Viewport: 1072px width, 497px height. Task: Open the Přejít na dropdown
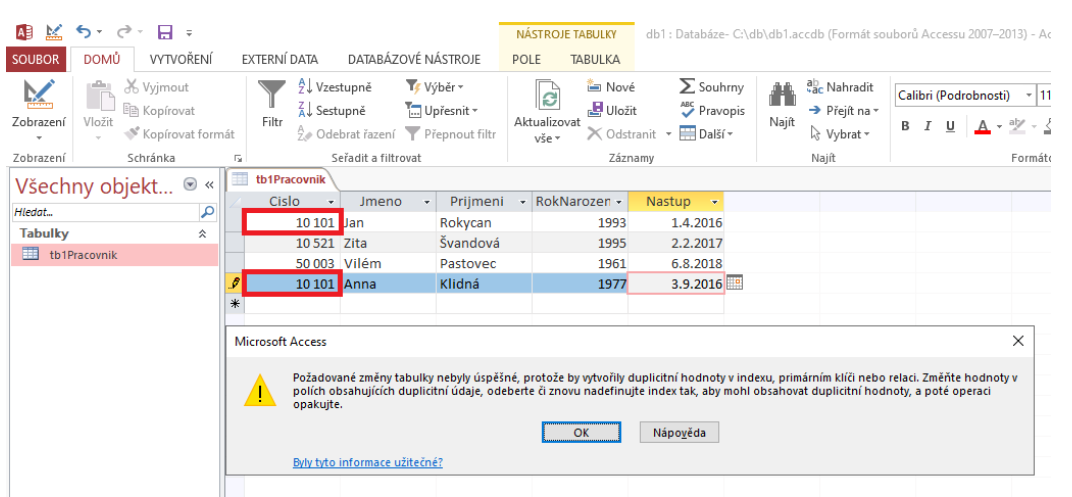843,111
